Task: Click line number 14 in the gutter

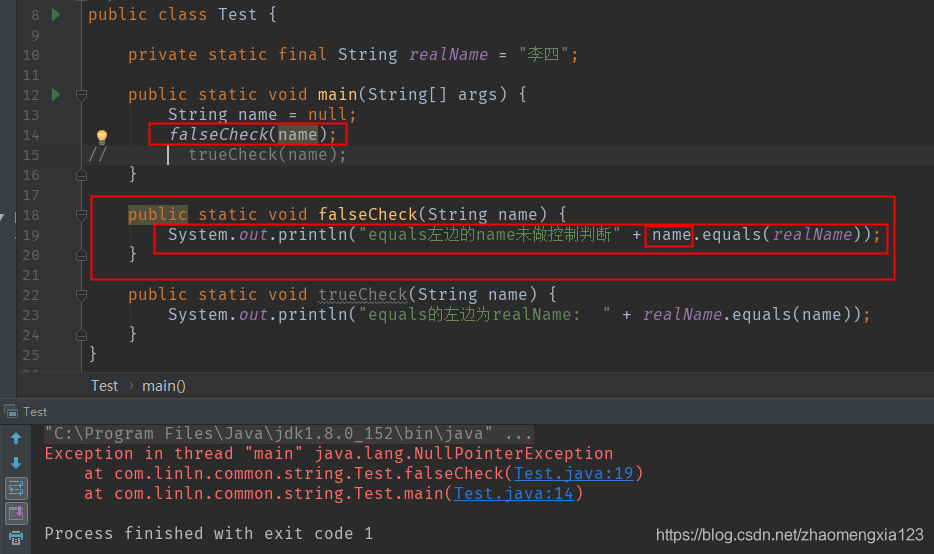Action: (x=31, y=135)
